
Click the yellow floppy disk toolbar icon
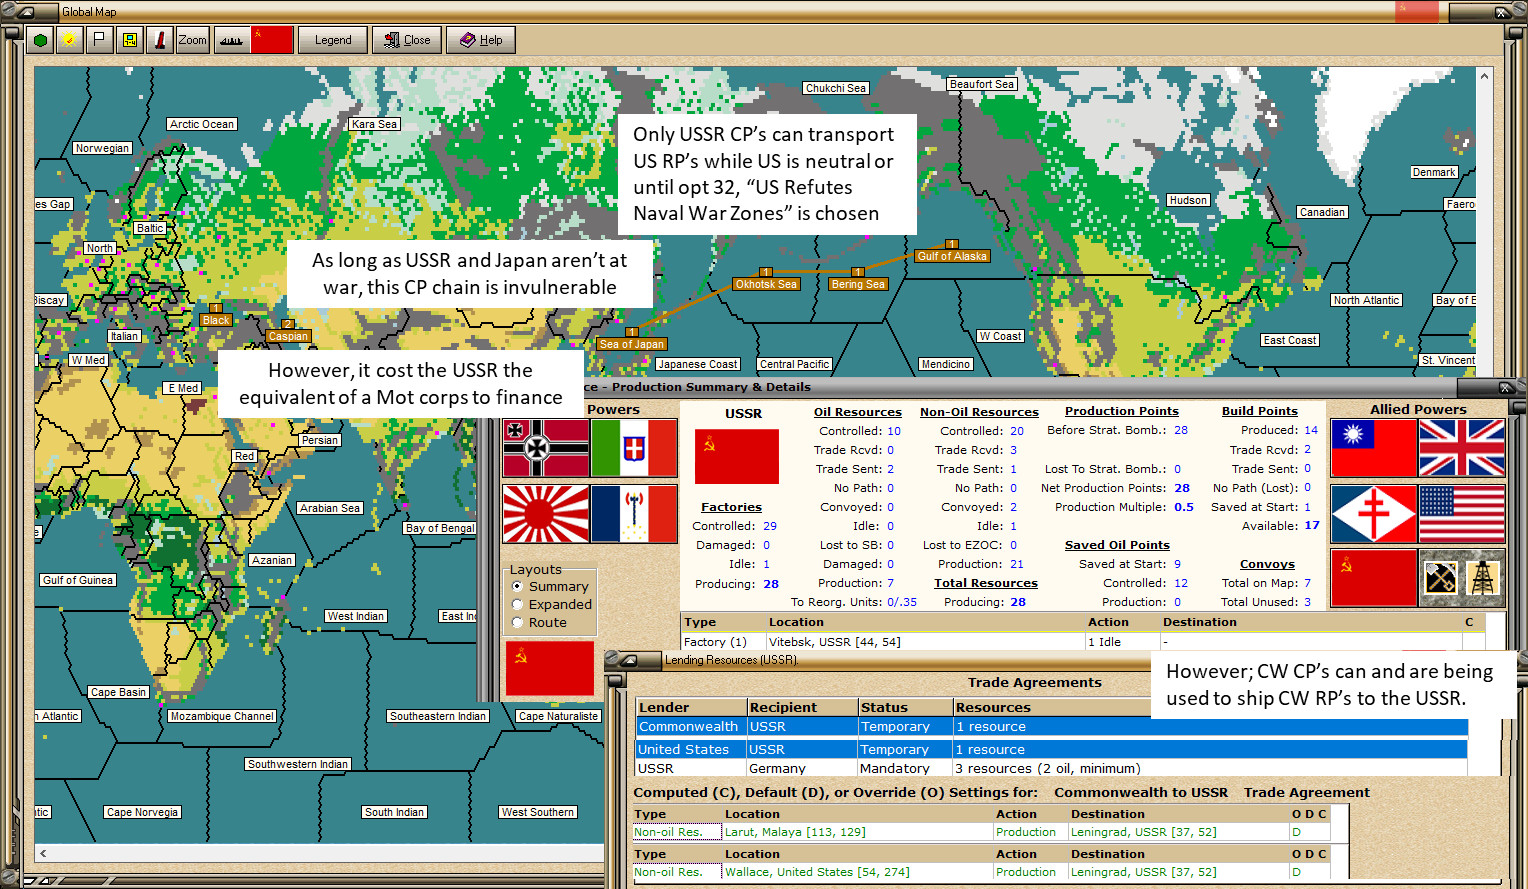[129, 40]
